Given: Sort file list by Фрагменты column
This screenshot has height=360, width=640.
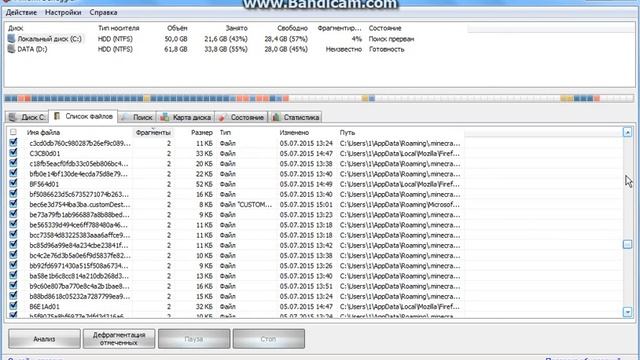Looking at the screenshot, I should tap(153, 132).
